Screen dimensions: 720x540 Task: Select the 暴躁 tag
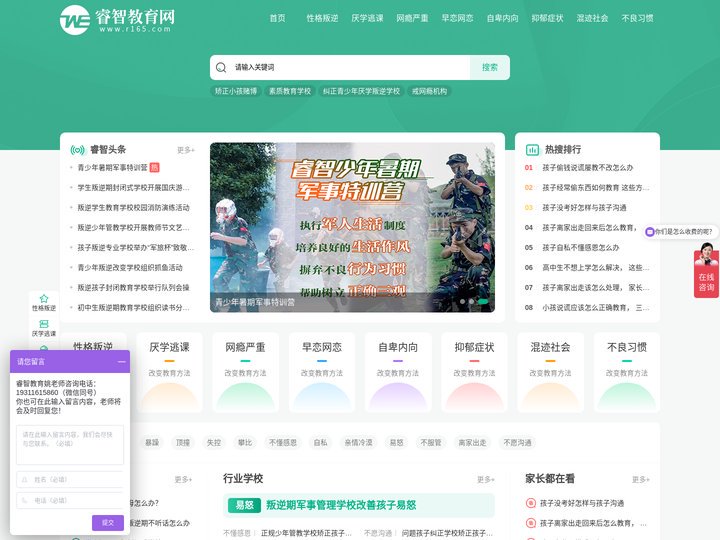(152, 443)
